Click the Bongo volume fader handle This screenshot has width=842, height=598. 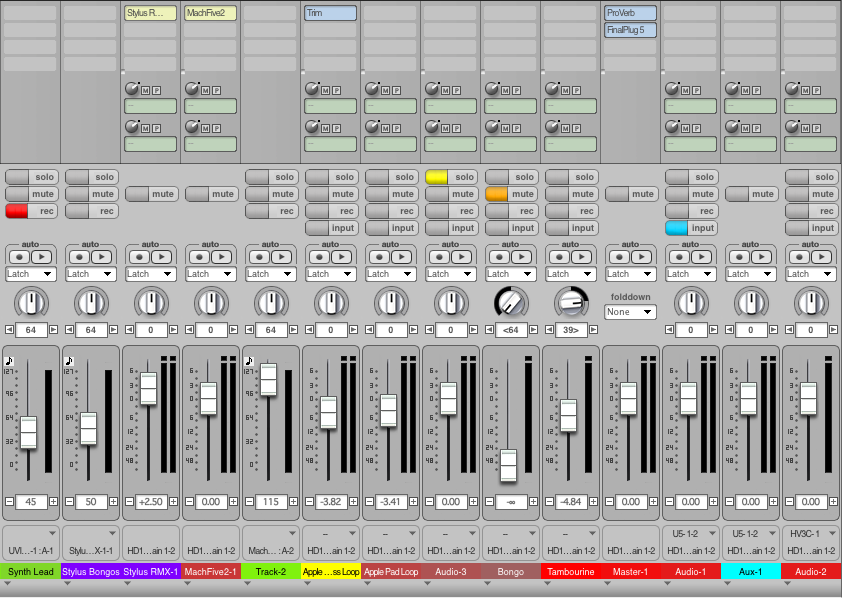pos(509,465)
